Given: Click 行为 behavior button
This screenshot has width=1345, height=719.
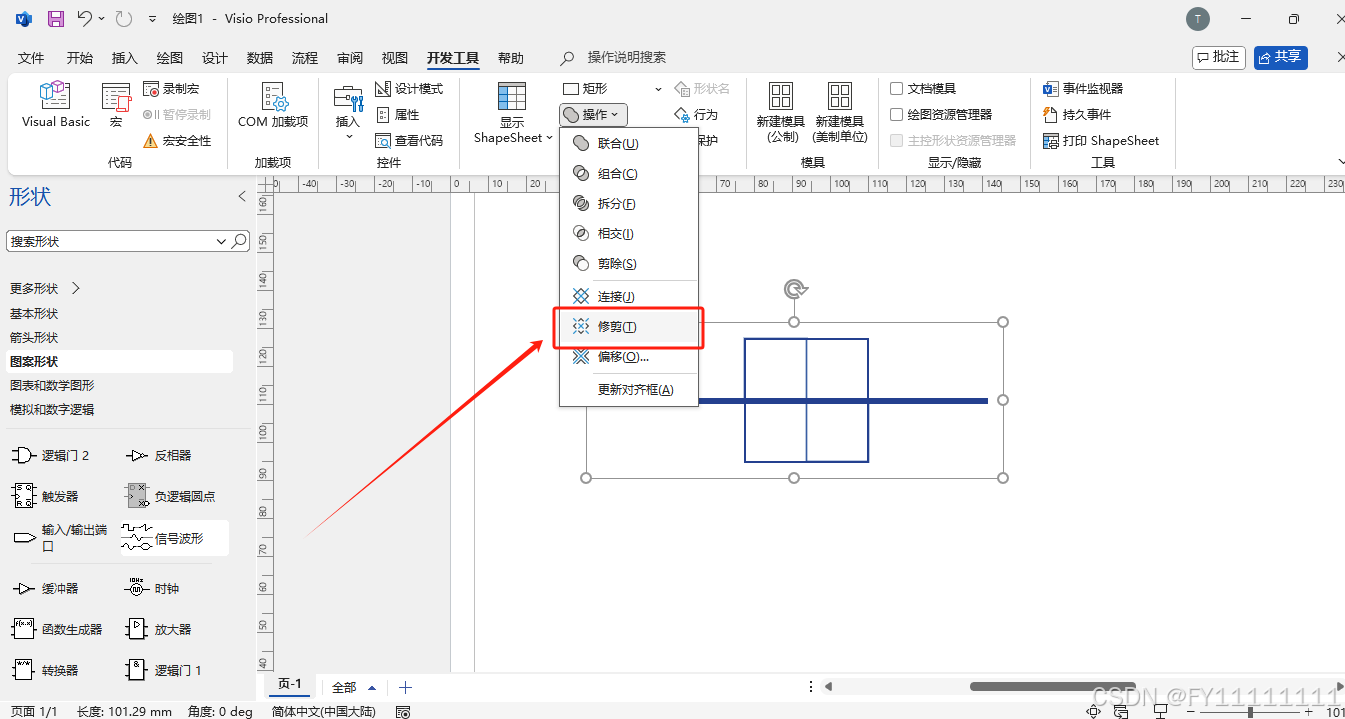Looking at the screenshot, I should coord(696,115).
